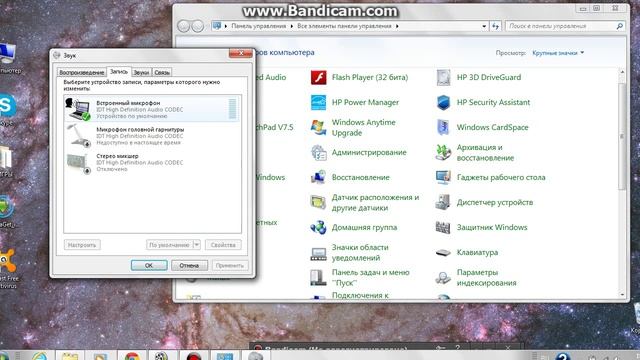Open HP 3D DriveGuard icon

tap(443, 77)
